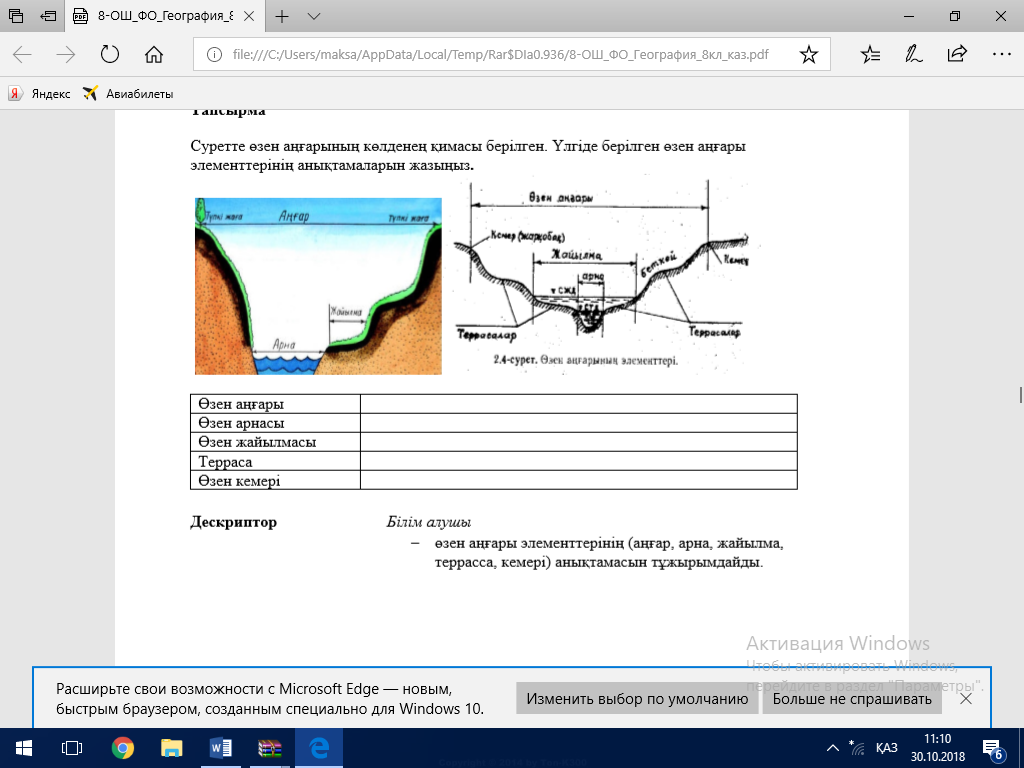This screenshot has height=768, width=1024.
Task: Open a new tab with plus button
Action: point(282,16)
